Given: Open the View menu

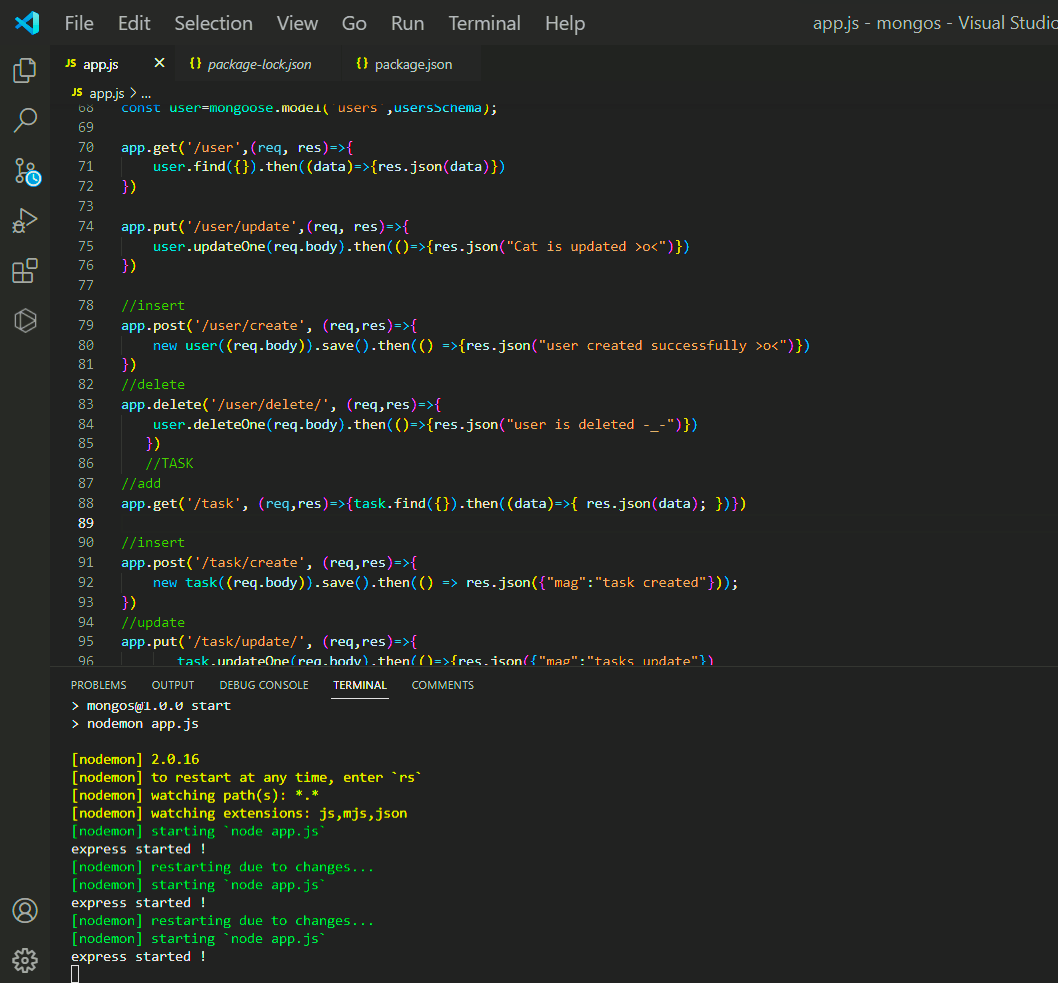Looking at the screenshot, I should click(297, 24).
